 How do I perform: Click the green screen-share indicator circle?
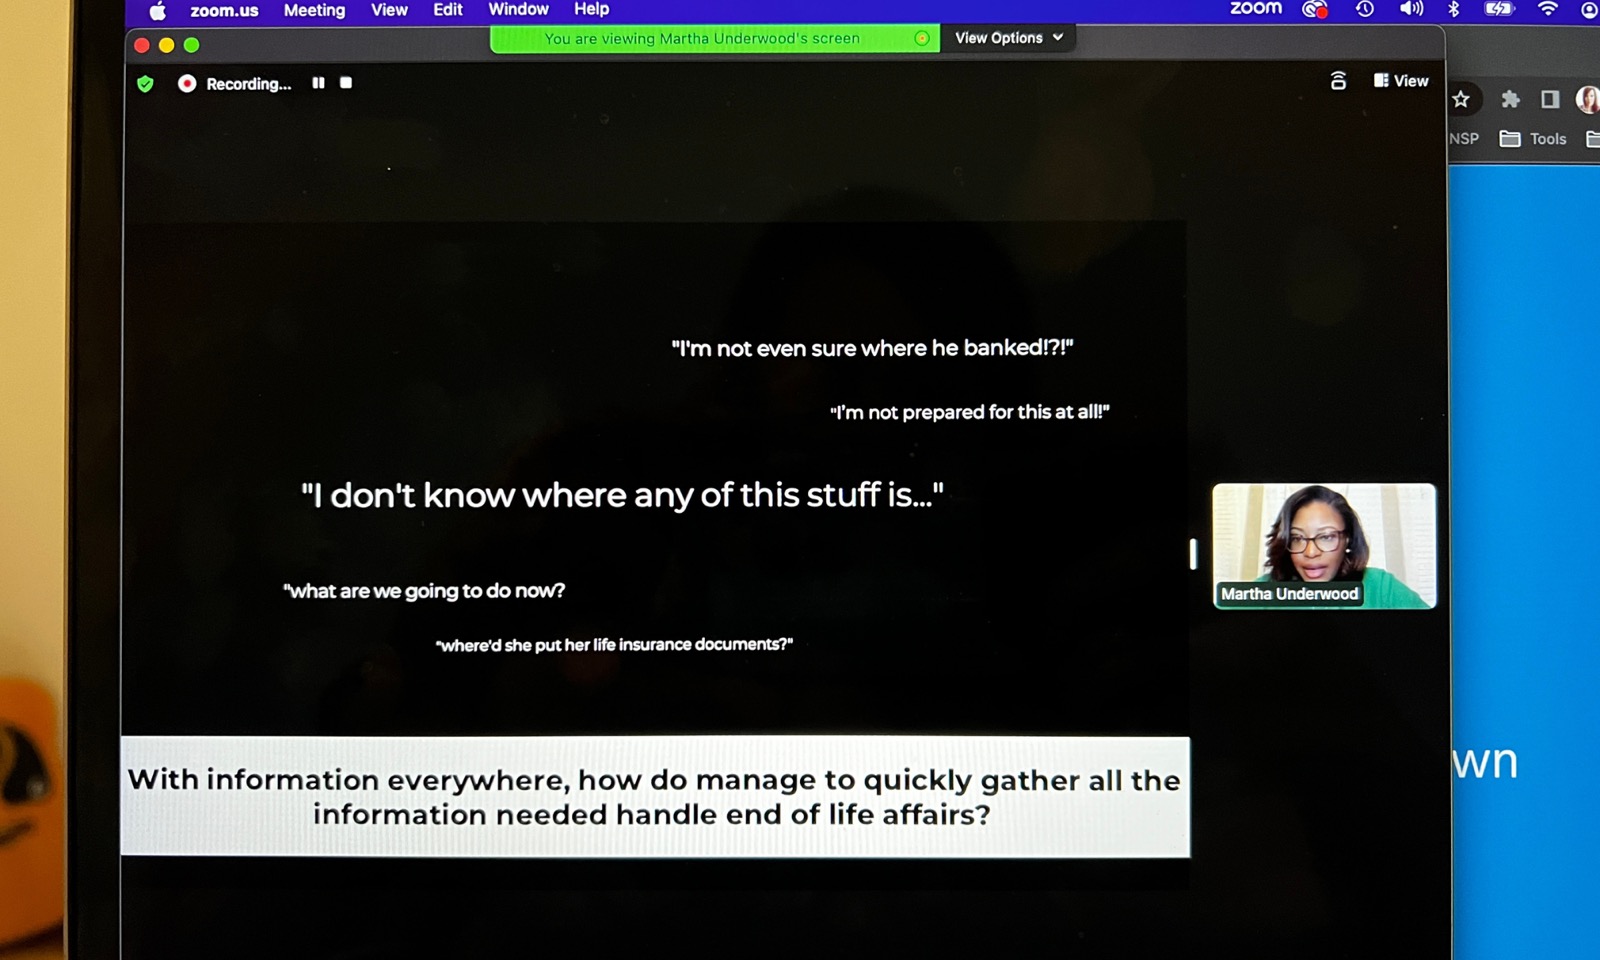[922, 39]
